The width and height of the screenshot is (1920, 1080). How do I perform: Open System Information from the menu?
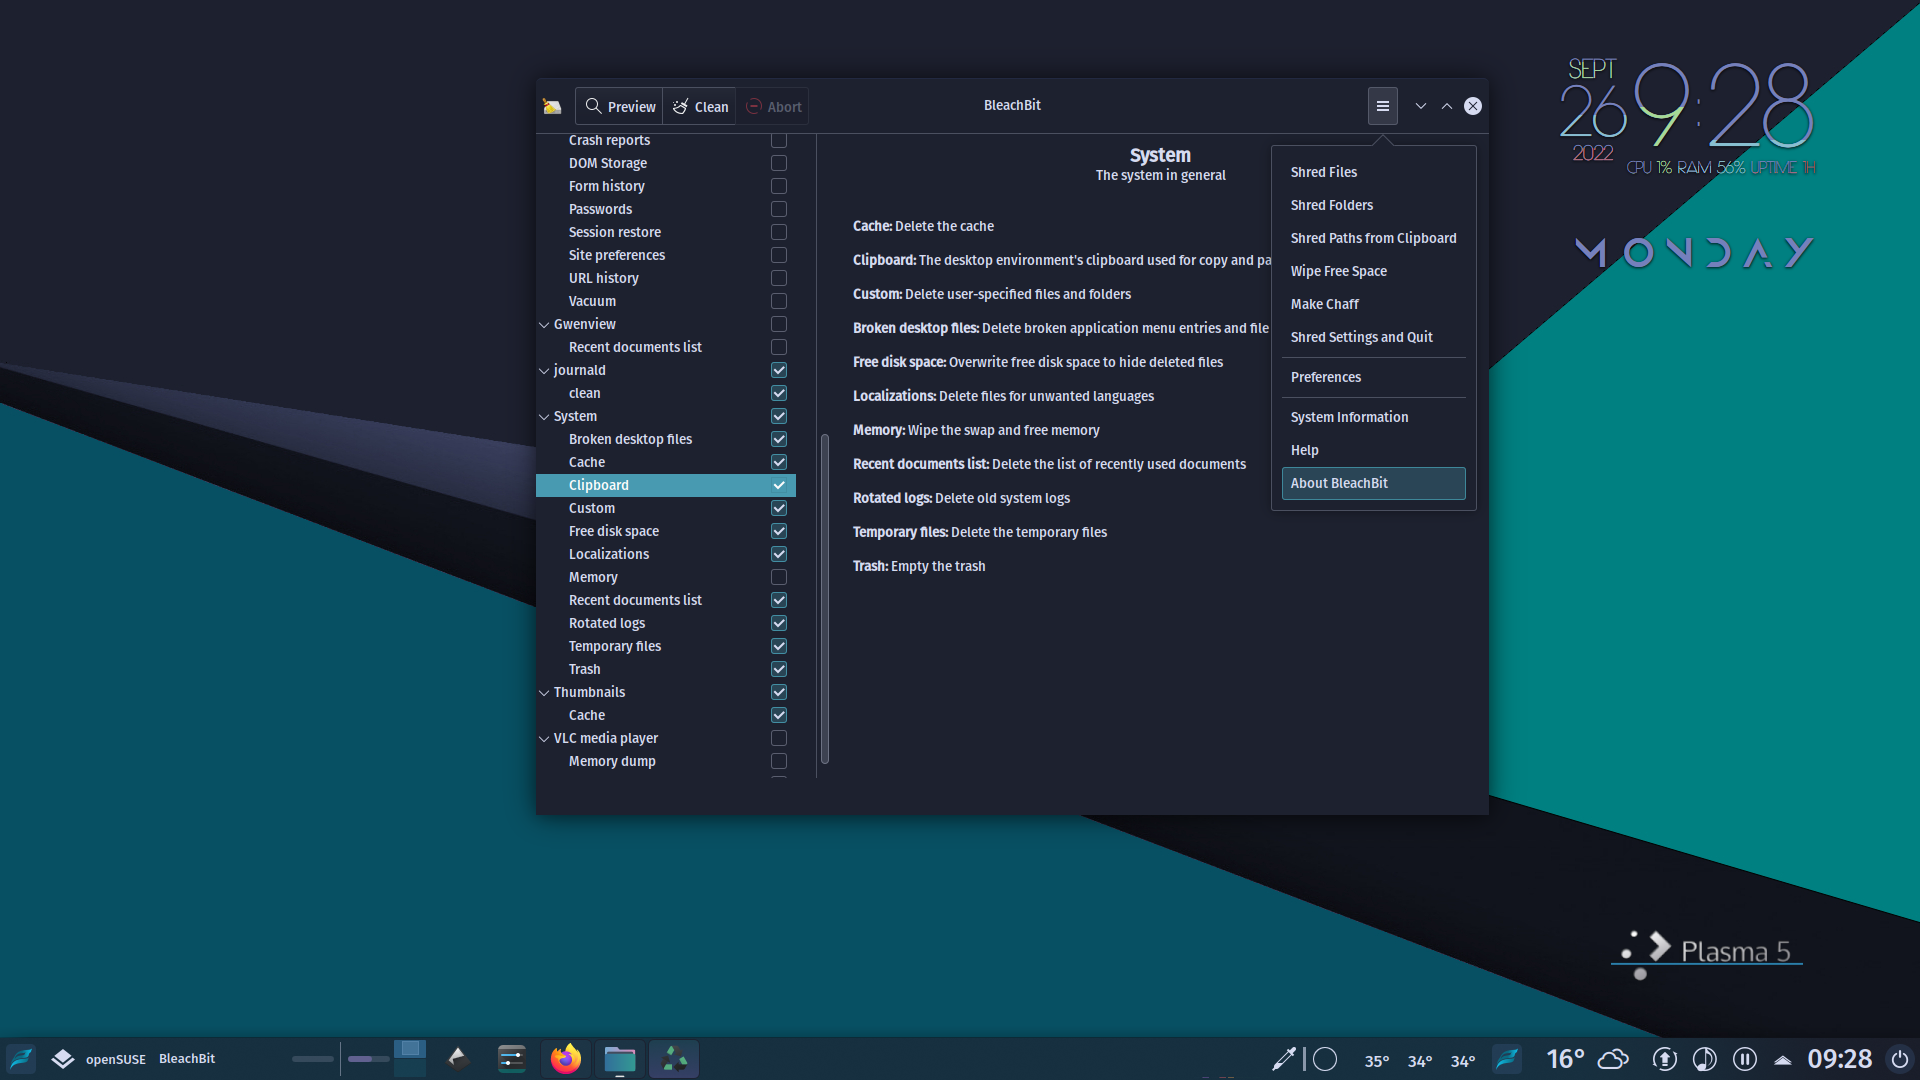(1373, 417)
